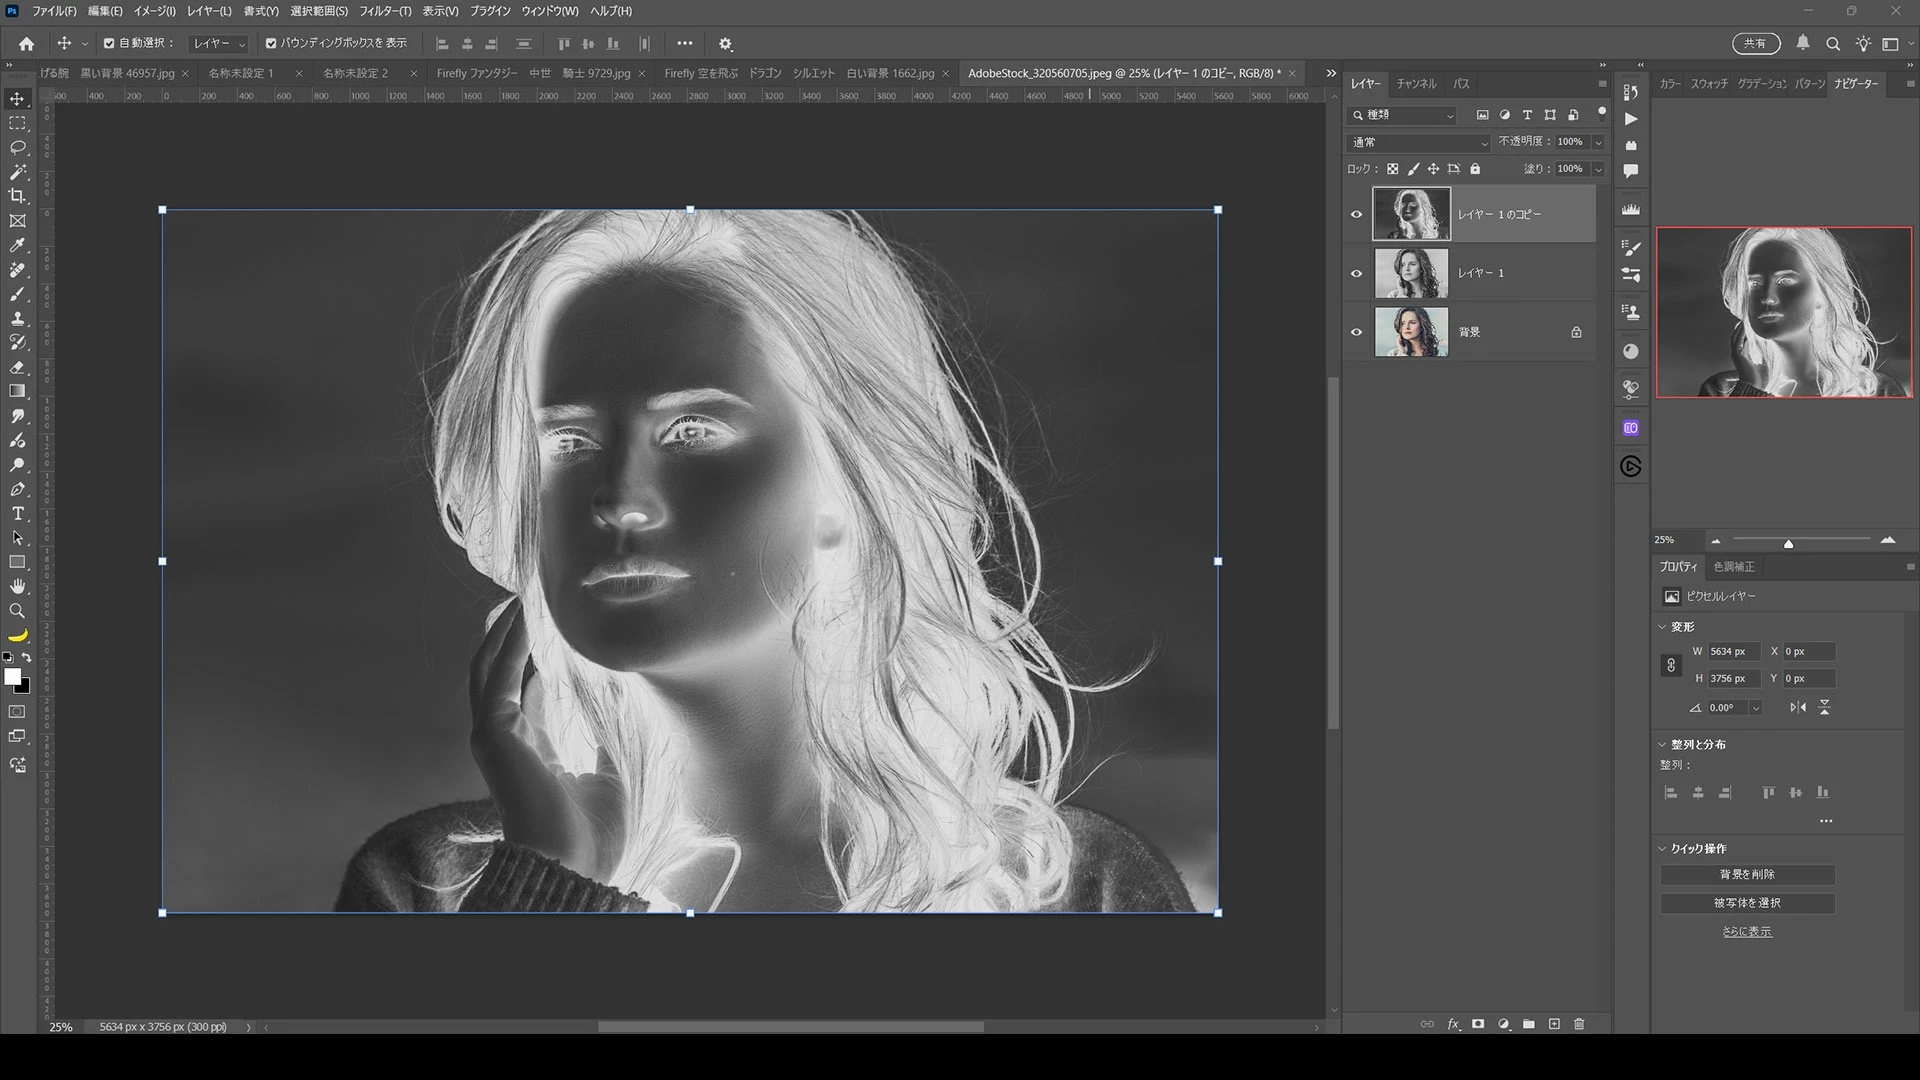
Task: Click the 背景を削除 button
Action: [1747, 875]
